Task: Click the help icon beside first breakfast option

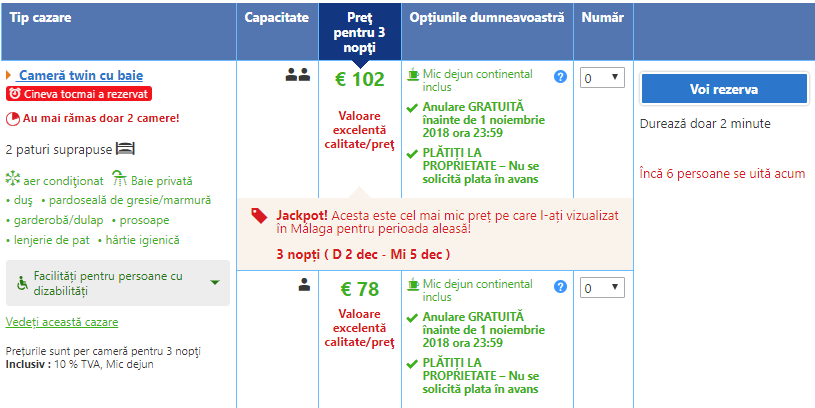Action: point(560,77)
